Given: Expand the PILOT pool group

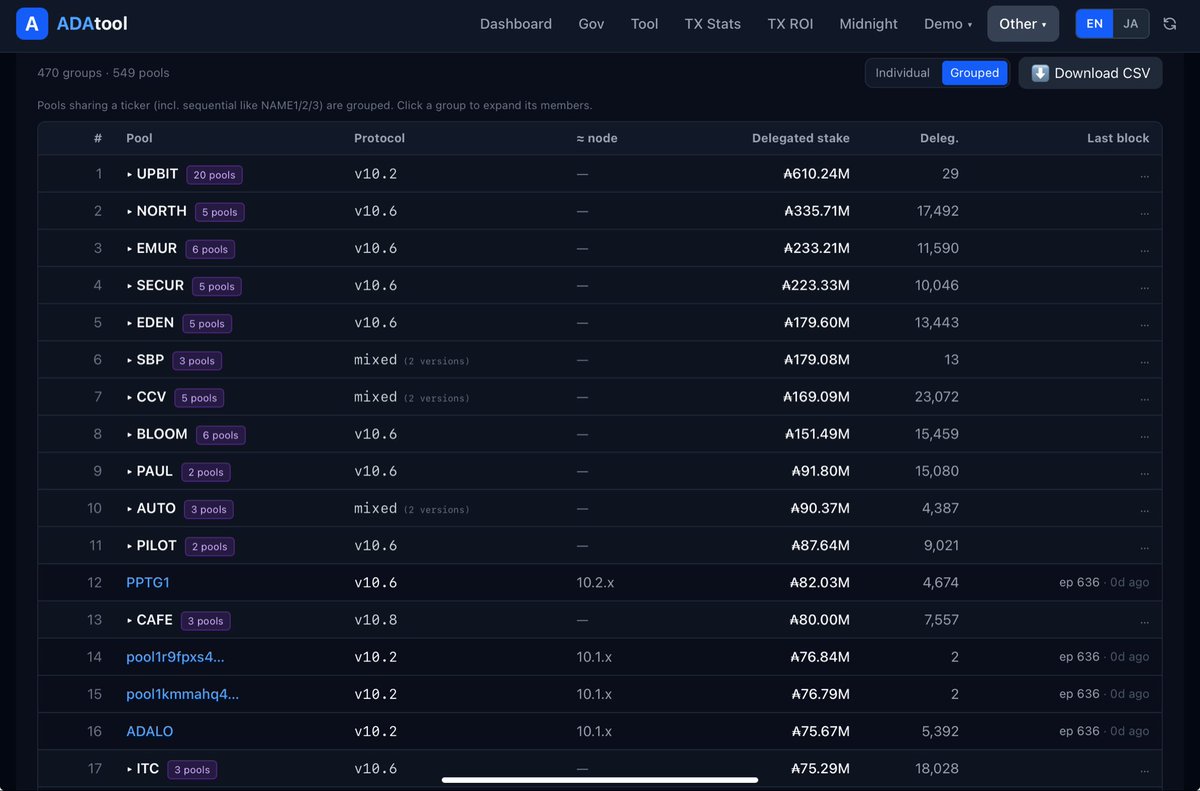Looking at the screenshot, I should (151, 545).
